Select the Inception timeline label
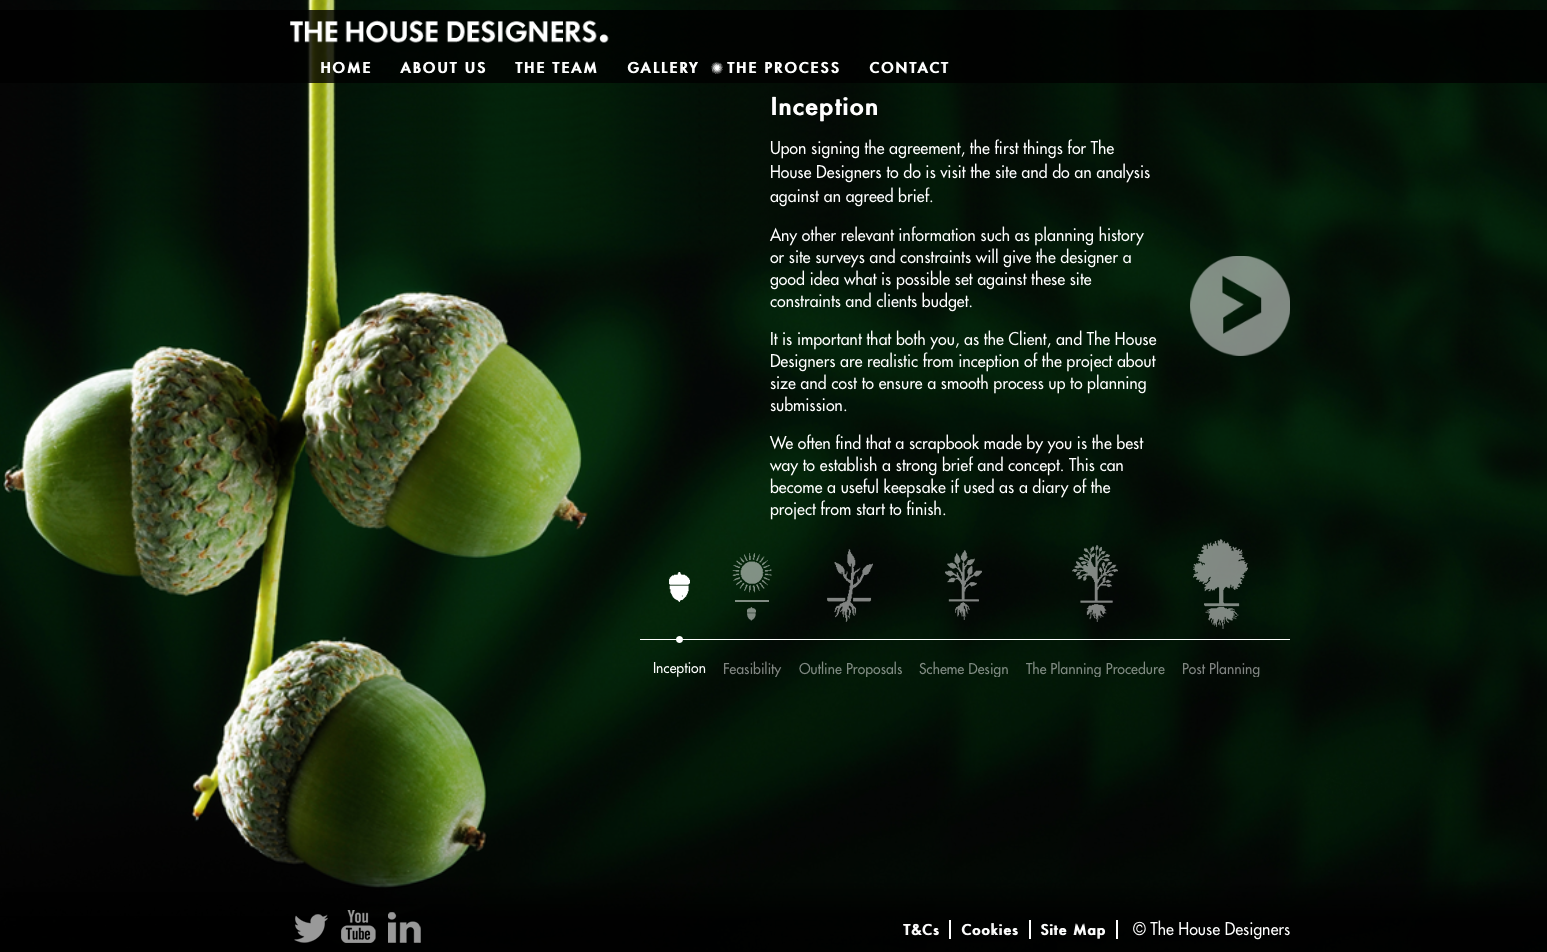The height and width of the screenshot is (952, 1547). coord(679,668)
